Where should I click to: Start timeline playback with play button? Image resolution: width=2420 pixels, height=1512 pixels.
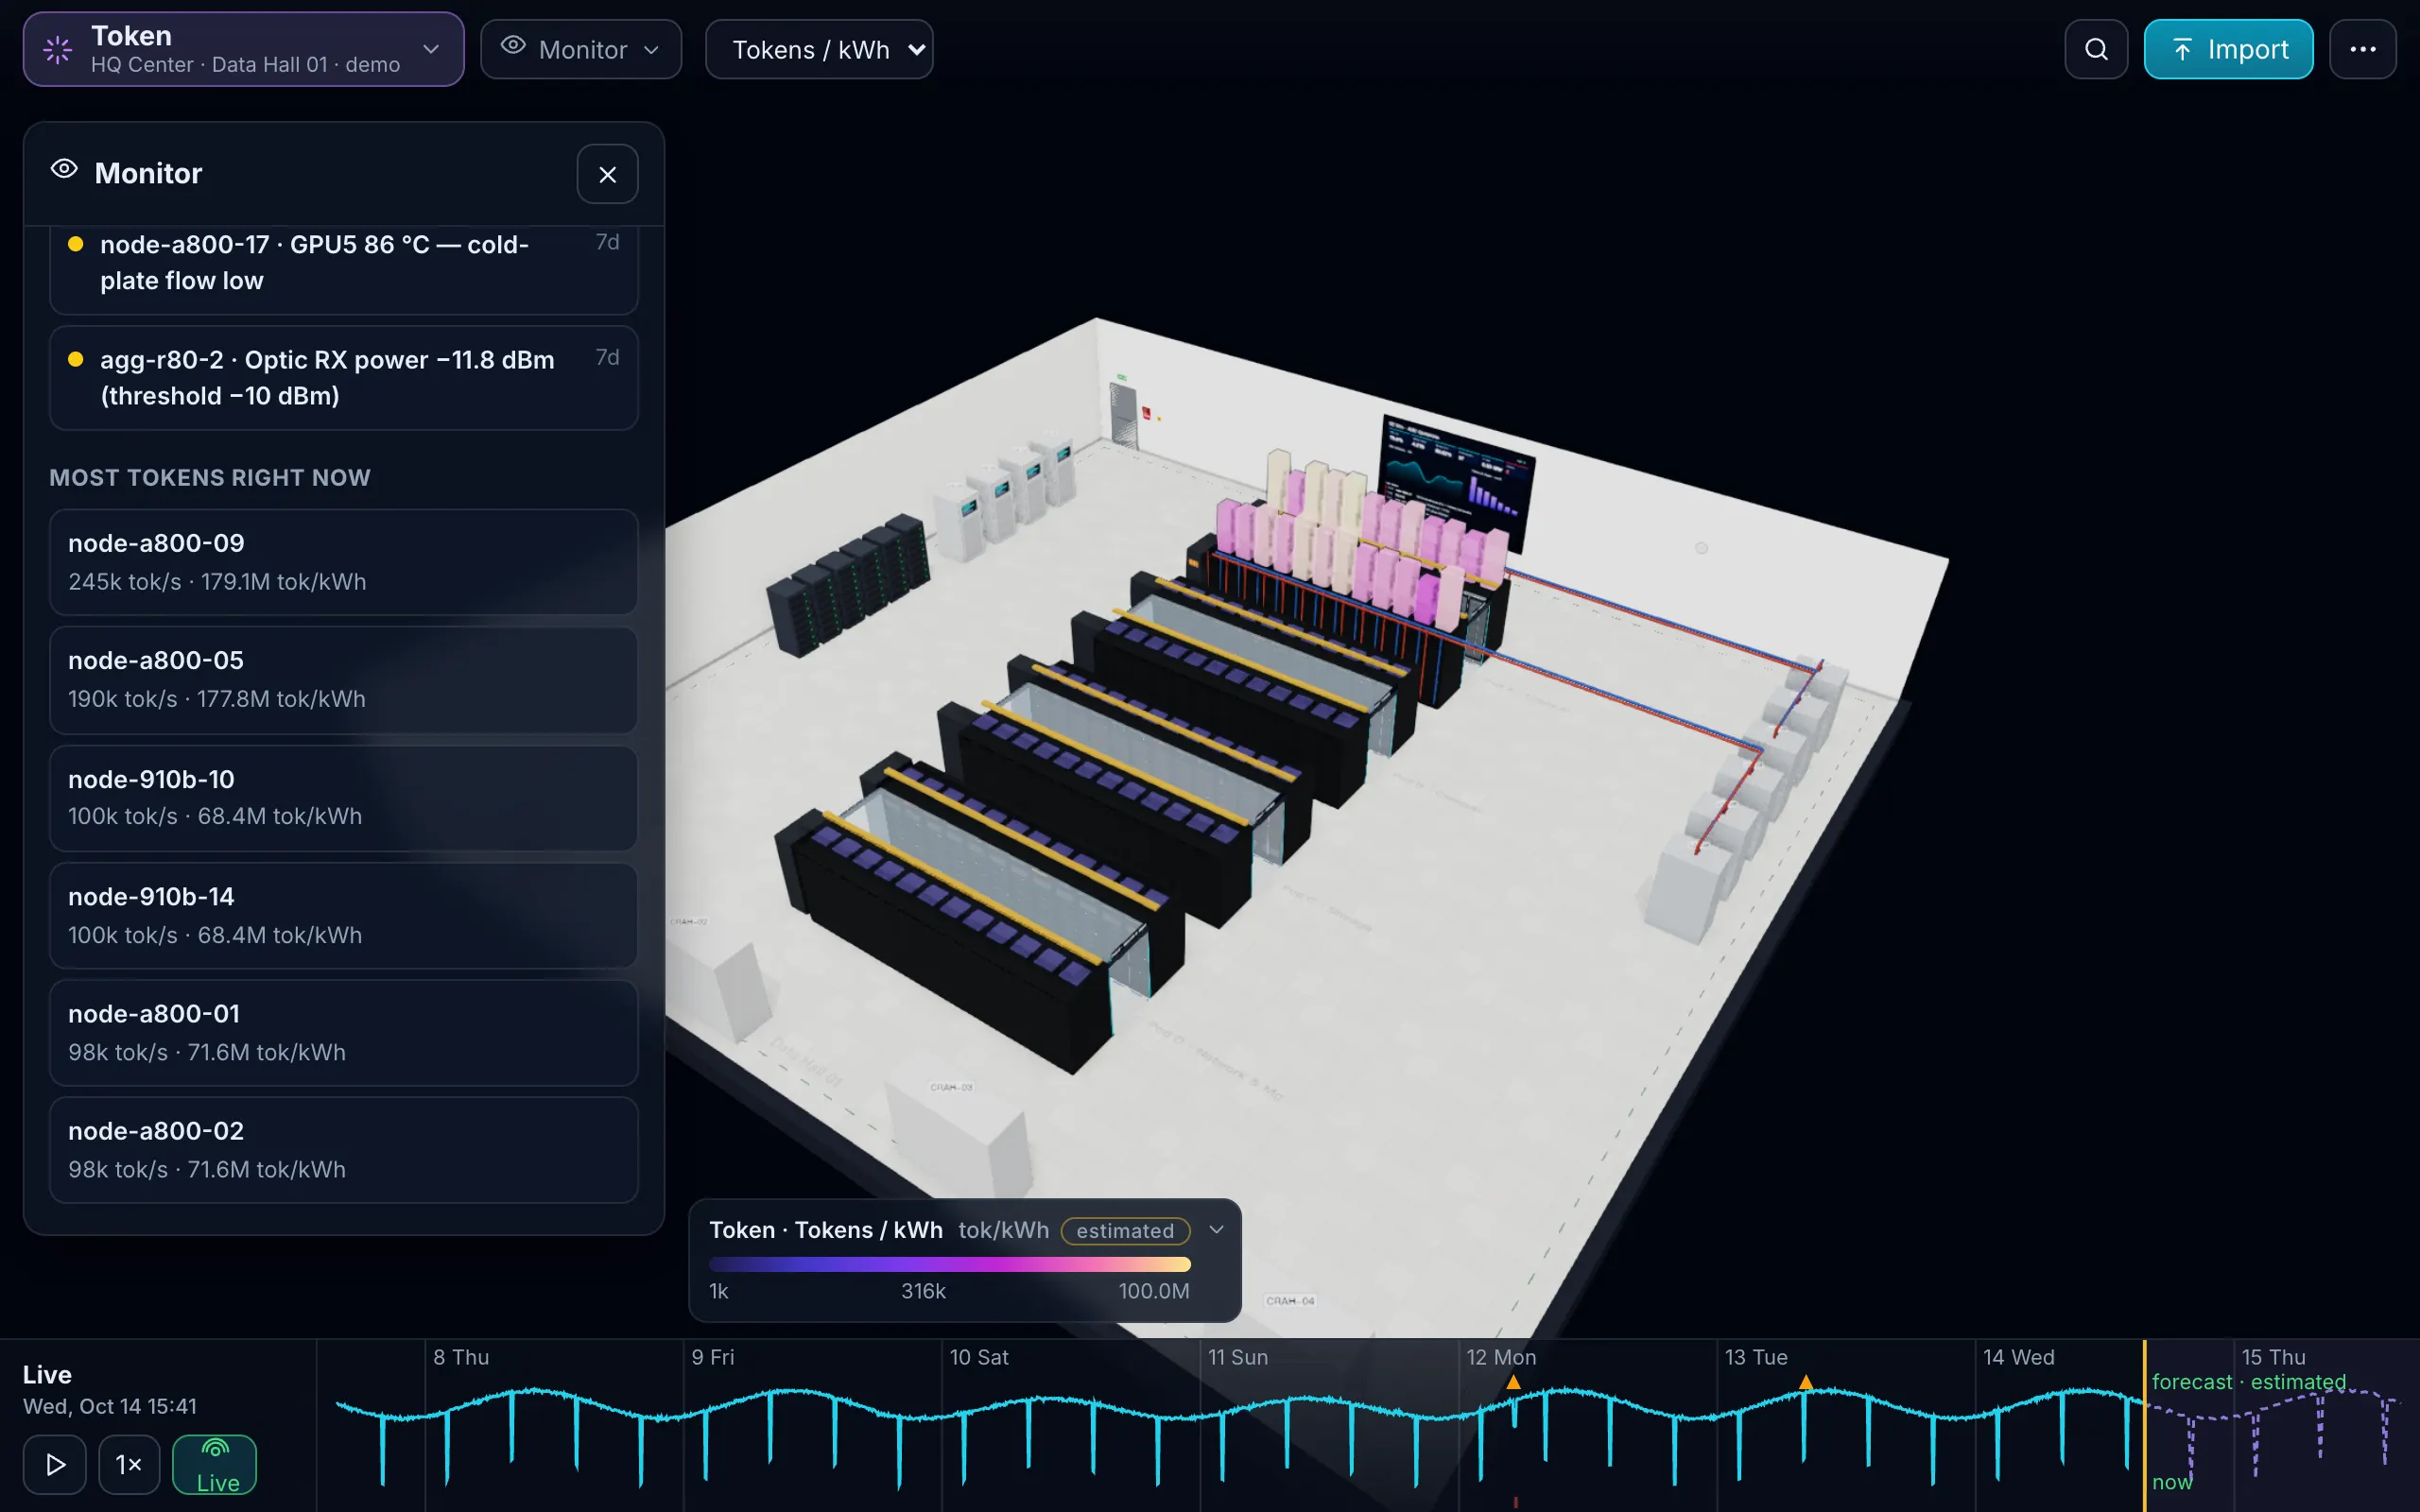tap(55, 1464)
